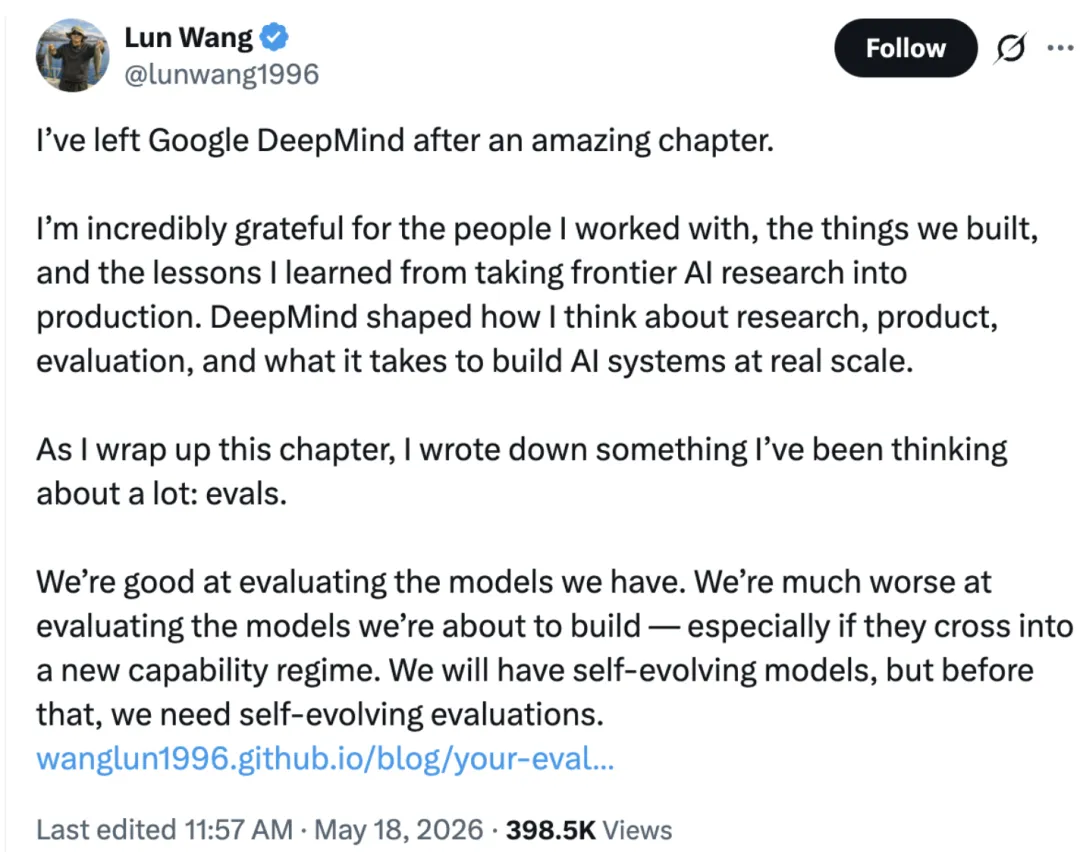Click the blue verified badge
Screen dimensions: 1080x856
pyautogui.click(x=274, y=37)
